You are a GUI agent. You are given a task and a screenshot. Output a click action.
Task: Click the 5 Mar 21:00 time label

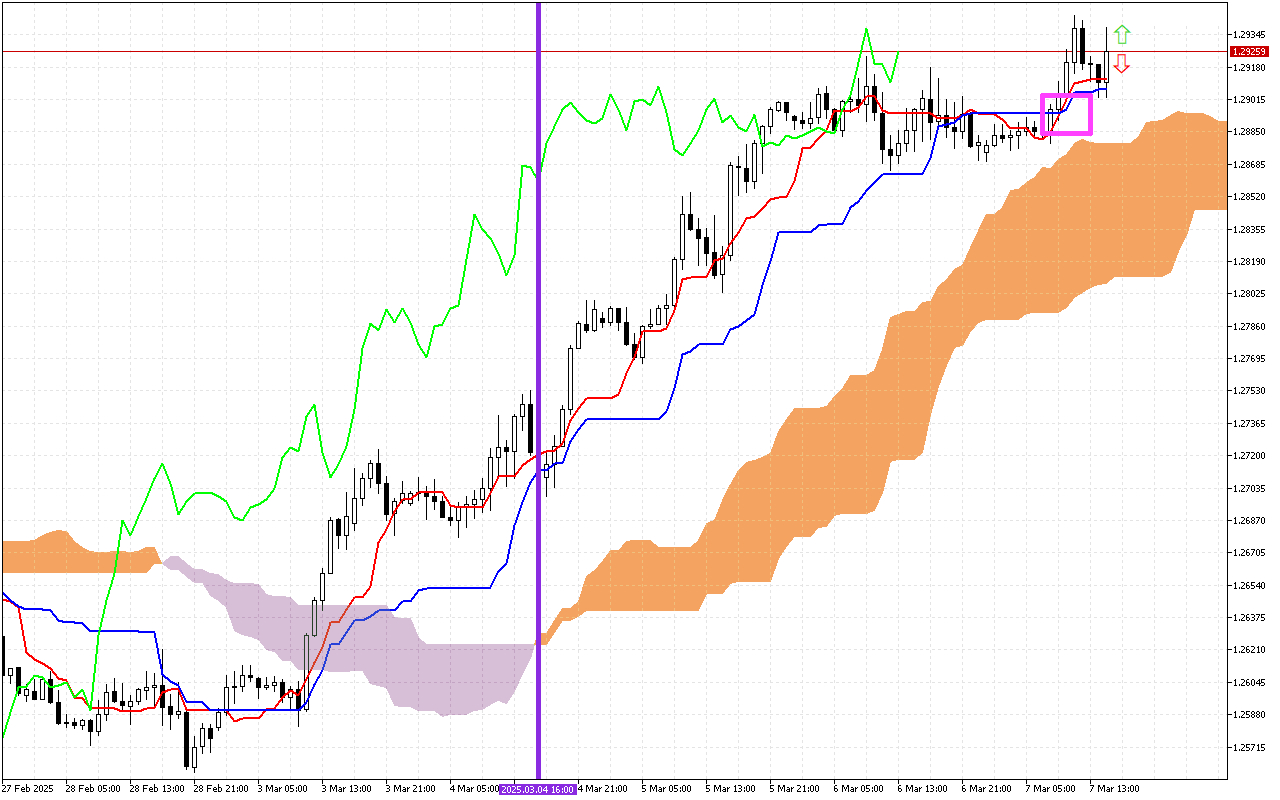795,789
